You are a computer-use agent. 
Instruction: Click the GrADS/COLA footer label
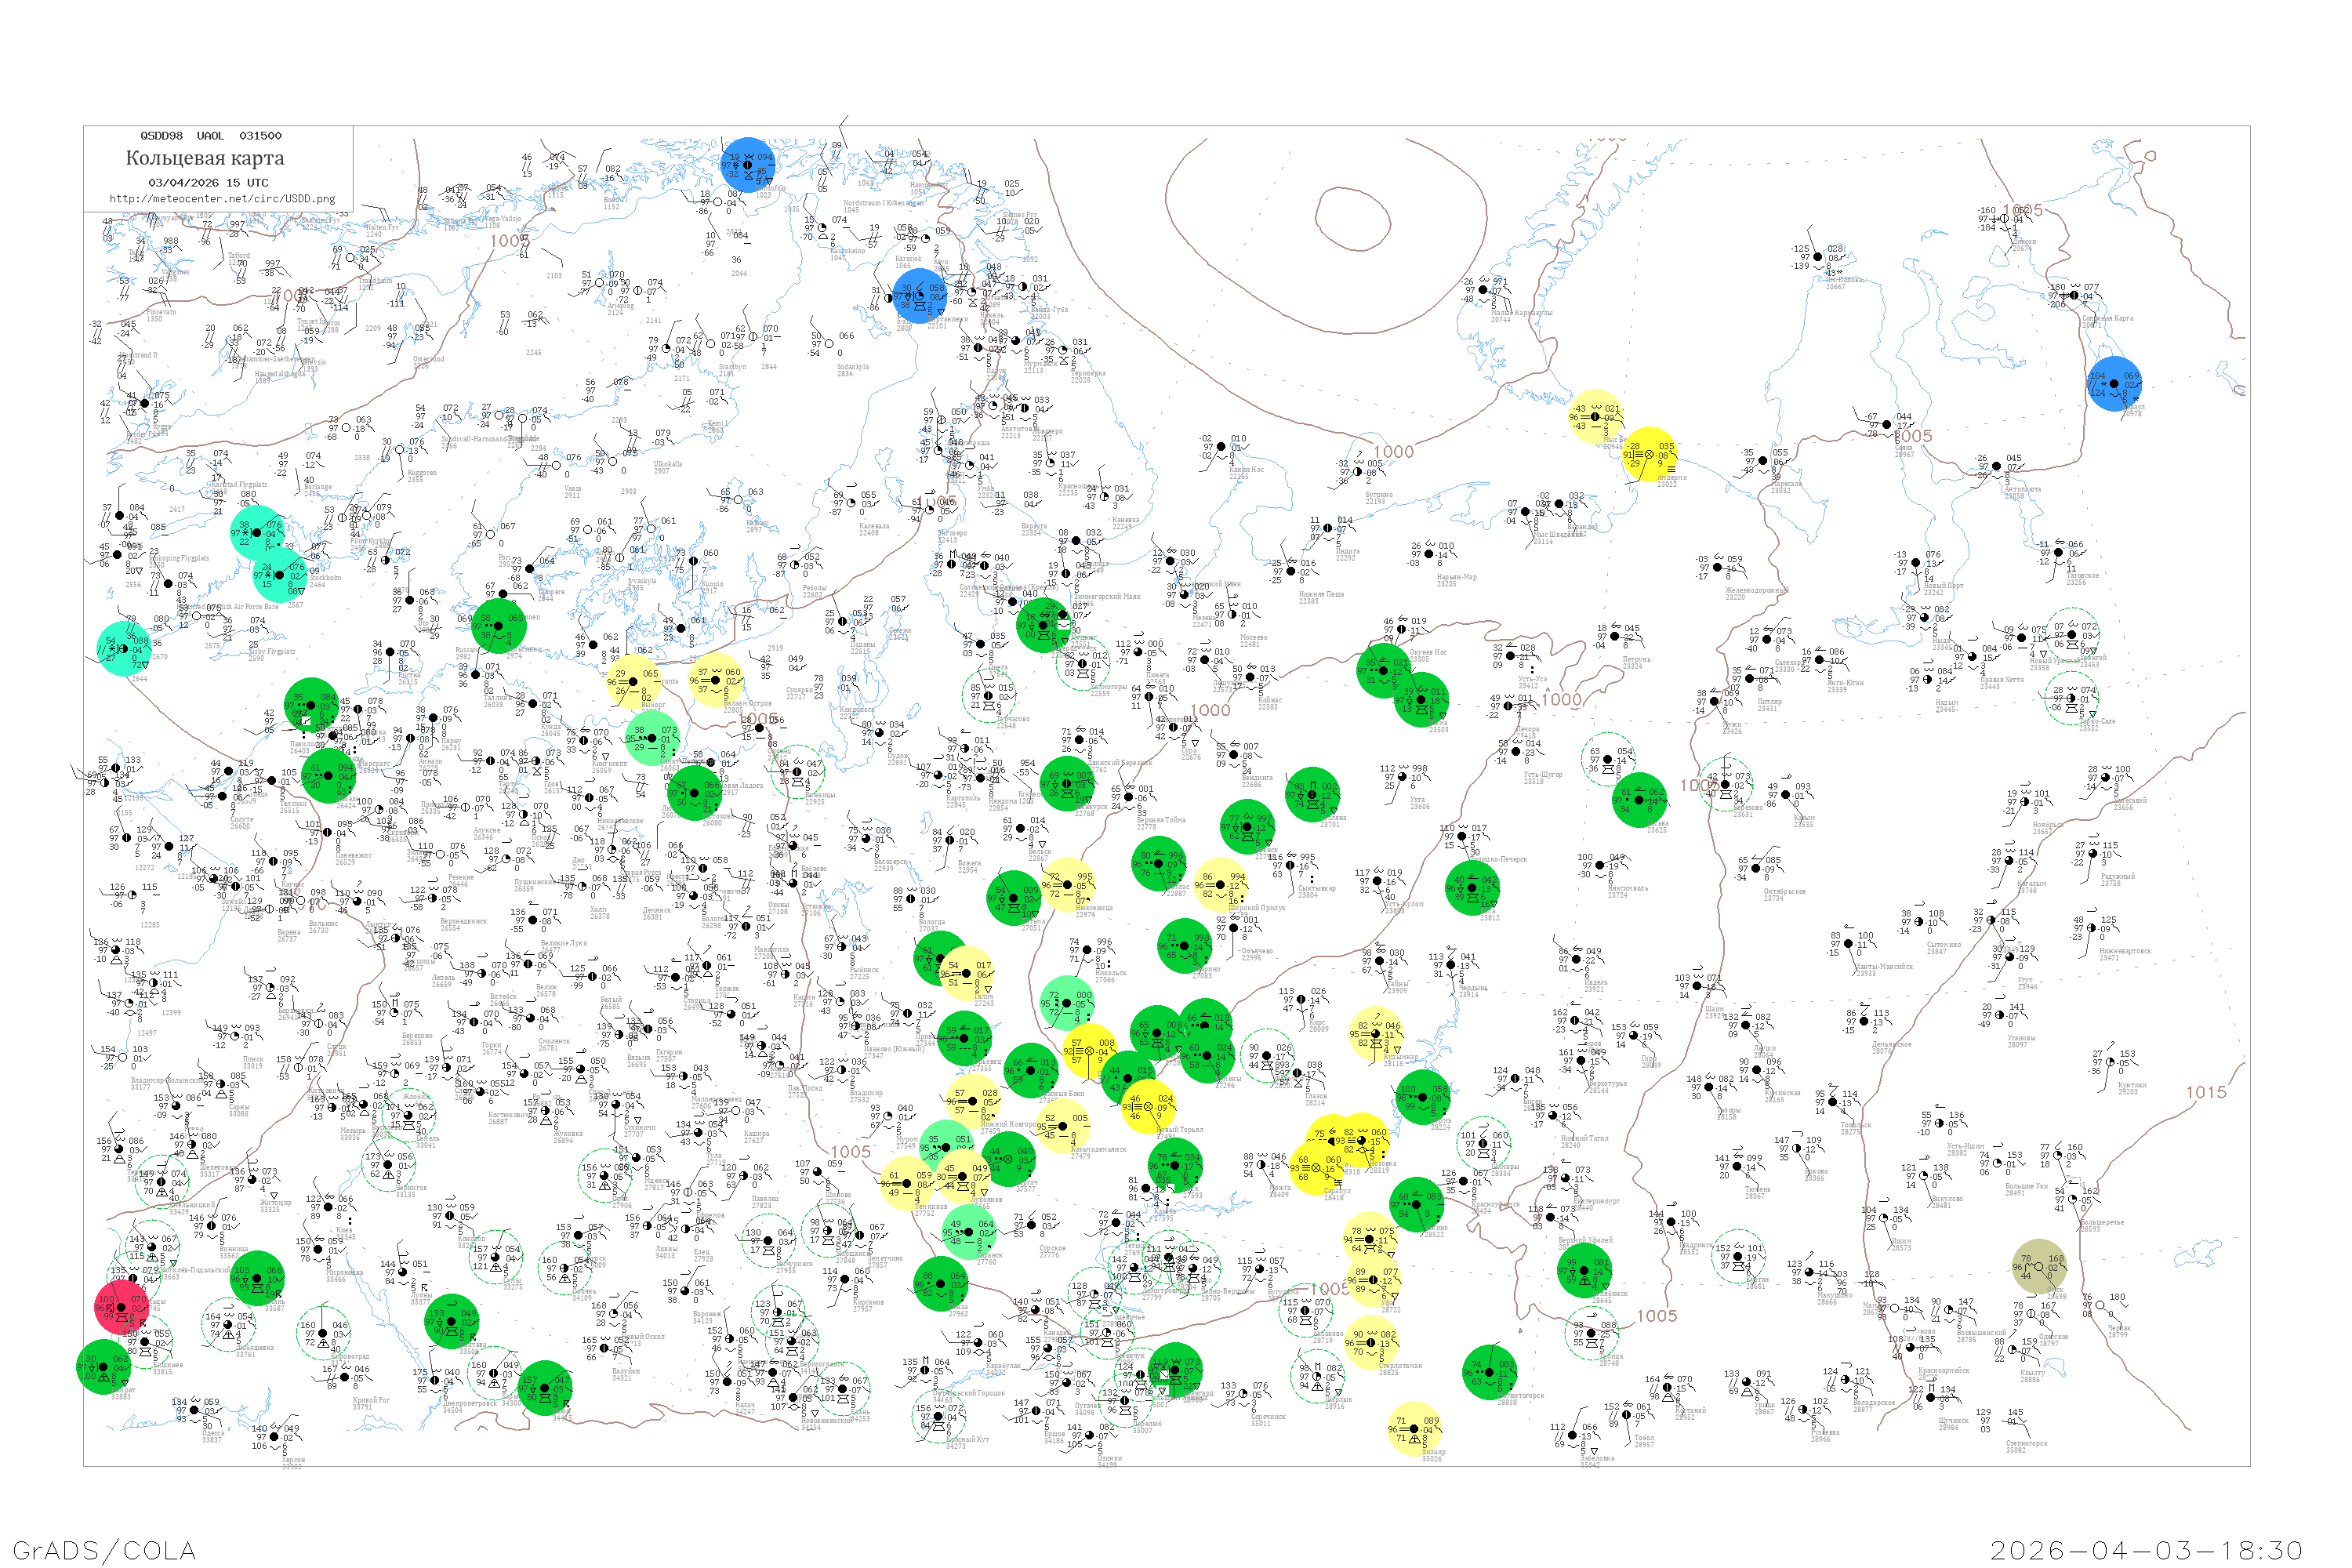(104, 1550)
